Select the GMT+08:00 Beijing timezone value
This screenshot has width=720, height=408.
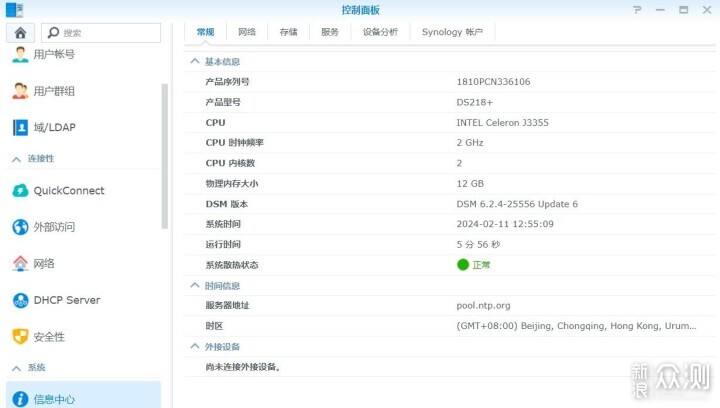(577, 326)
